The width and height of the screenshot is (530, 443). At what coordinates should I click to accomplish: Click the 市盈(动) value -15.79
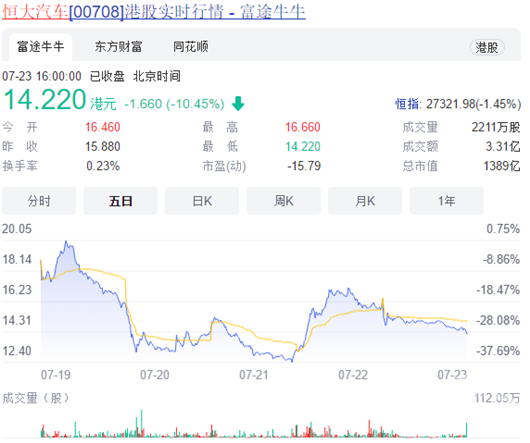tap(304, 166)
